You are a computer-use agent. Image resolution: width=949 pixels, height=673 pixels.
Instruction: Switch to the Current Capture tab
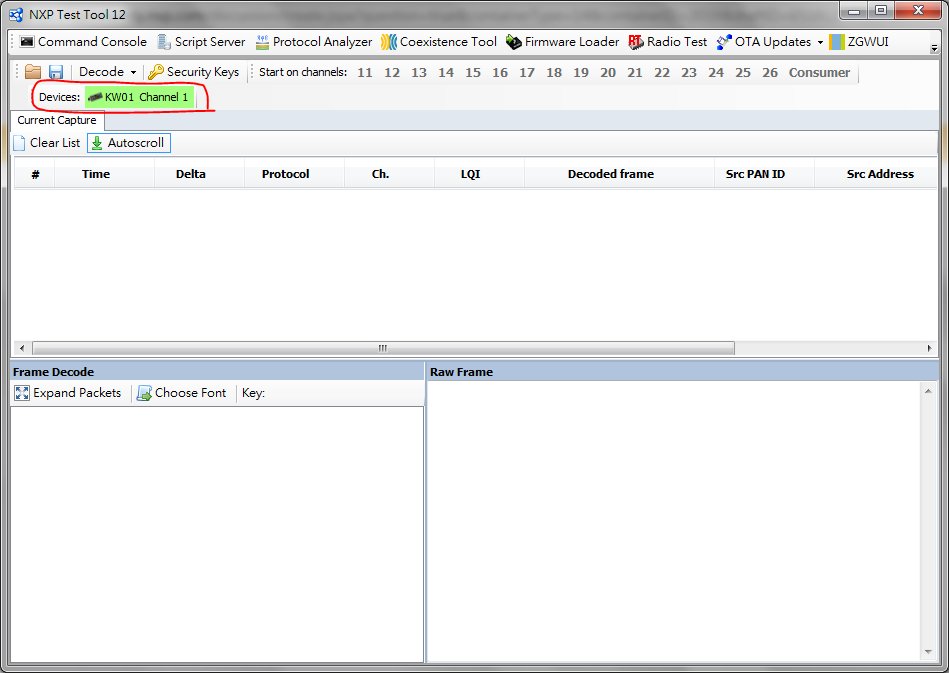tap(57, 120)
